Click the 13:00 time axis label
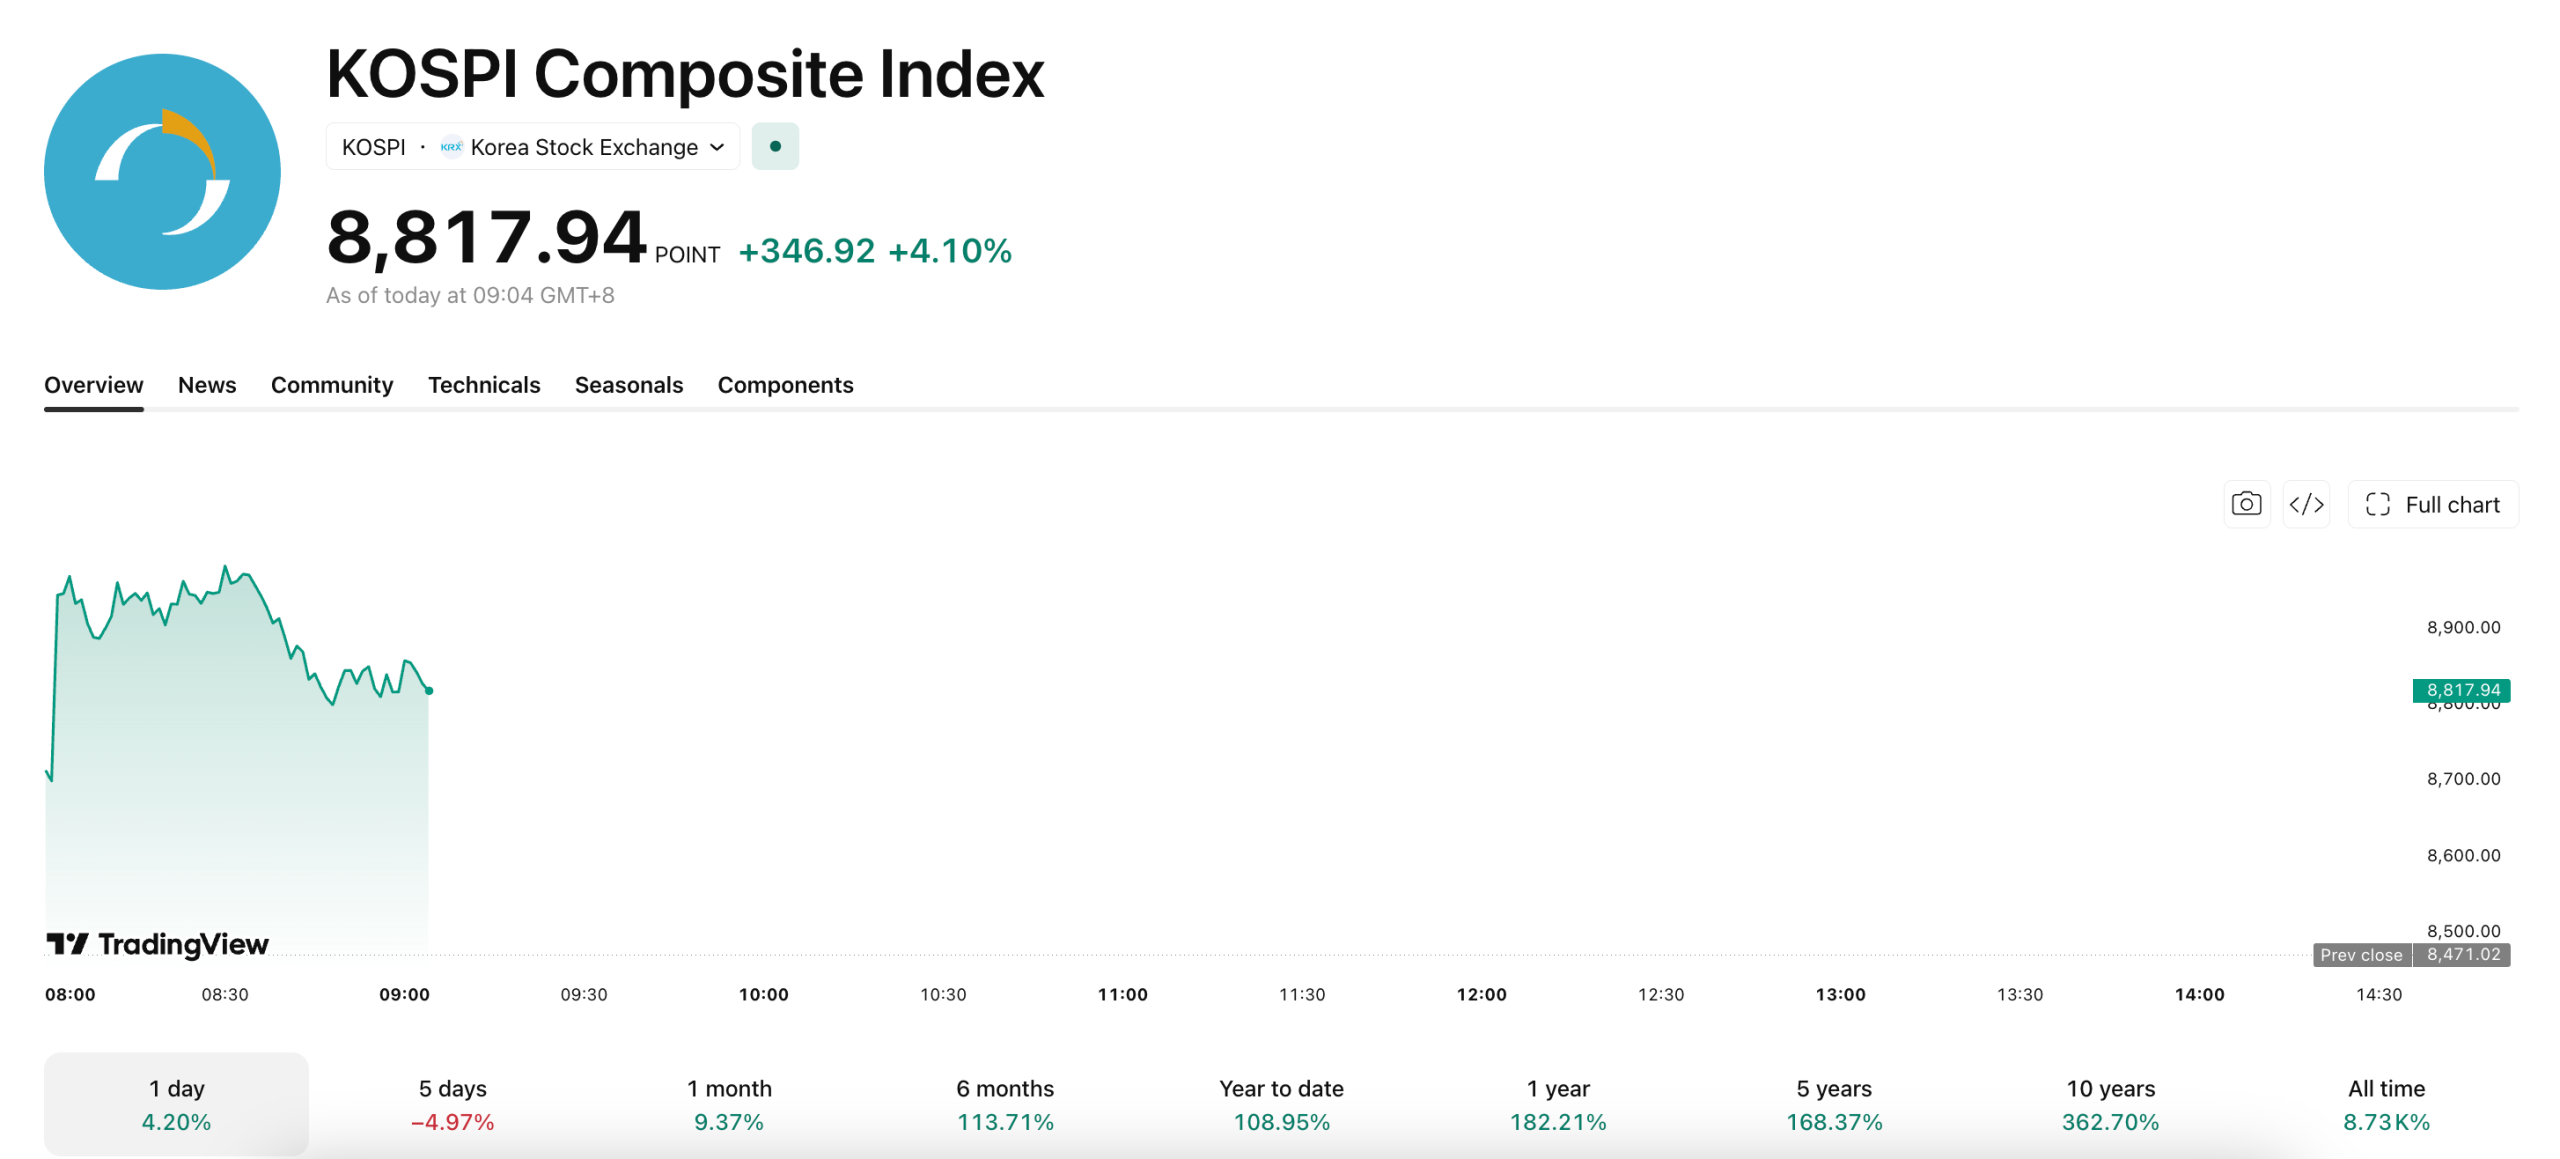 click(1840, 994)
